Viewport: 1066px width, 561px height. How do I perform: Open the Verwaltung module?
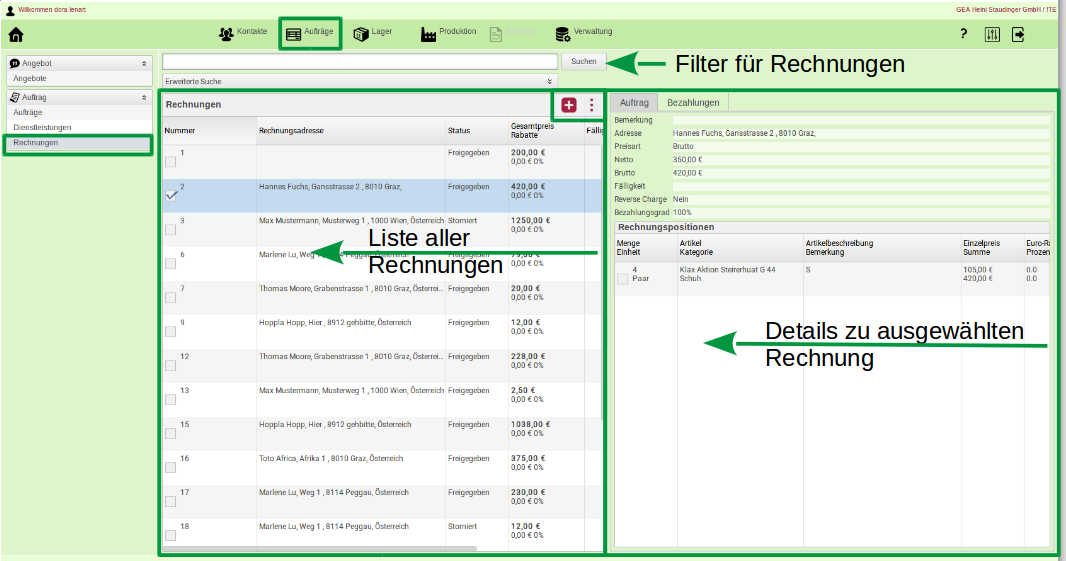pyautogui.click(x=584, y=33)
